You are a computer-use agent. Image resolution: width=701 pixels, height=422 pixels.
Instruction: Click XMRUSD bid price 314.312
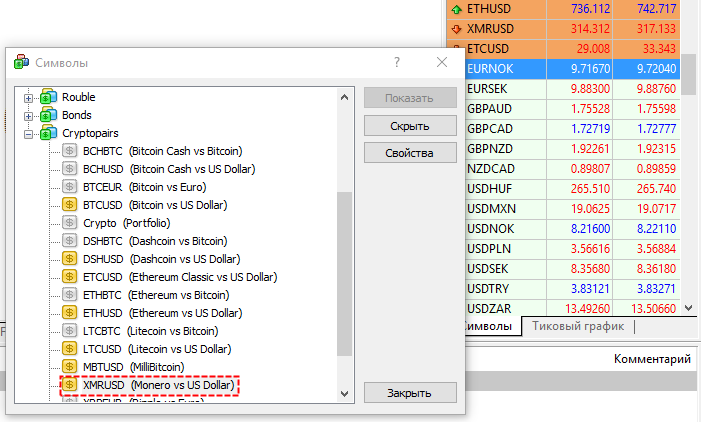click(590, 29)
